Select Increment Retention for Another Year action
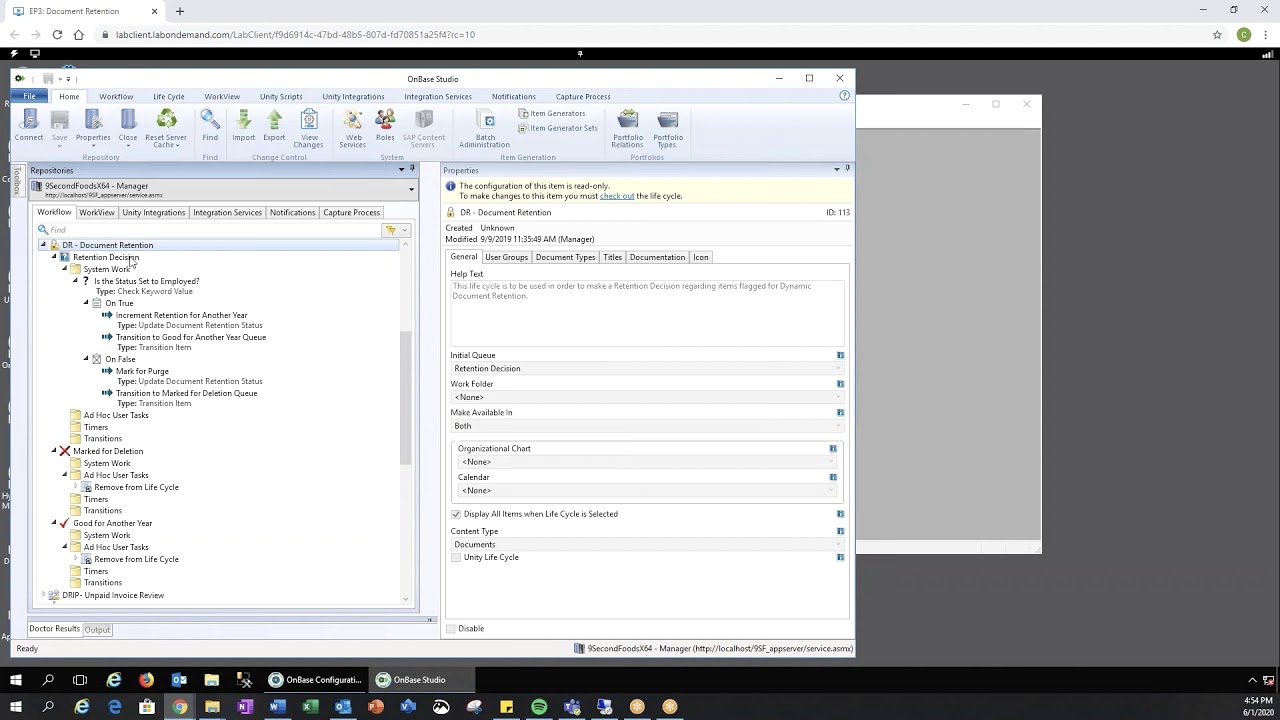The height and width of the screenshot is (720, 1280). pyautogui.click(x=181, y=315)
